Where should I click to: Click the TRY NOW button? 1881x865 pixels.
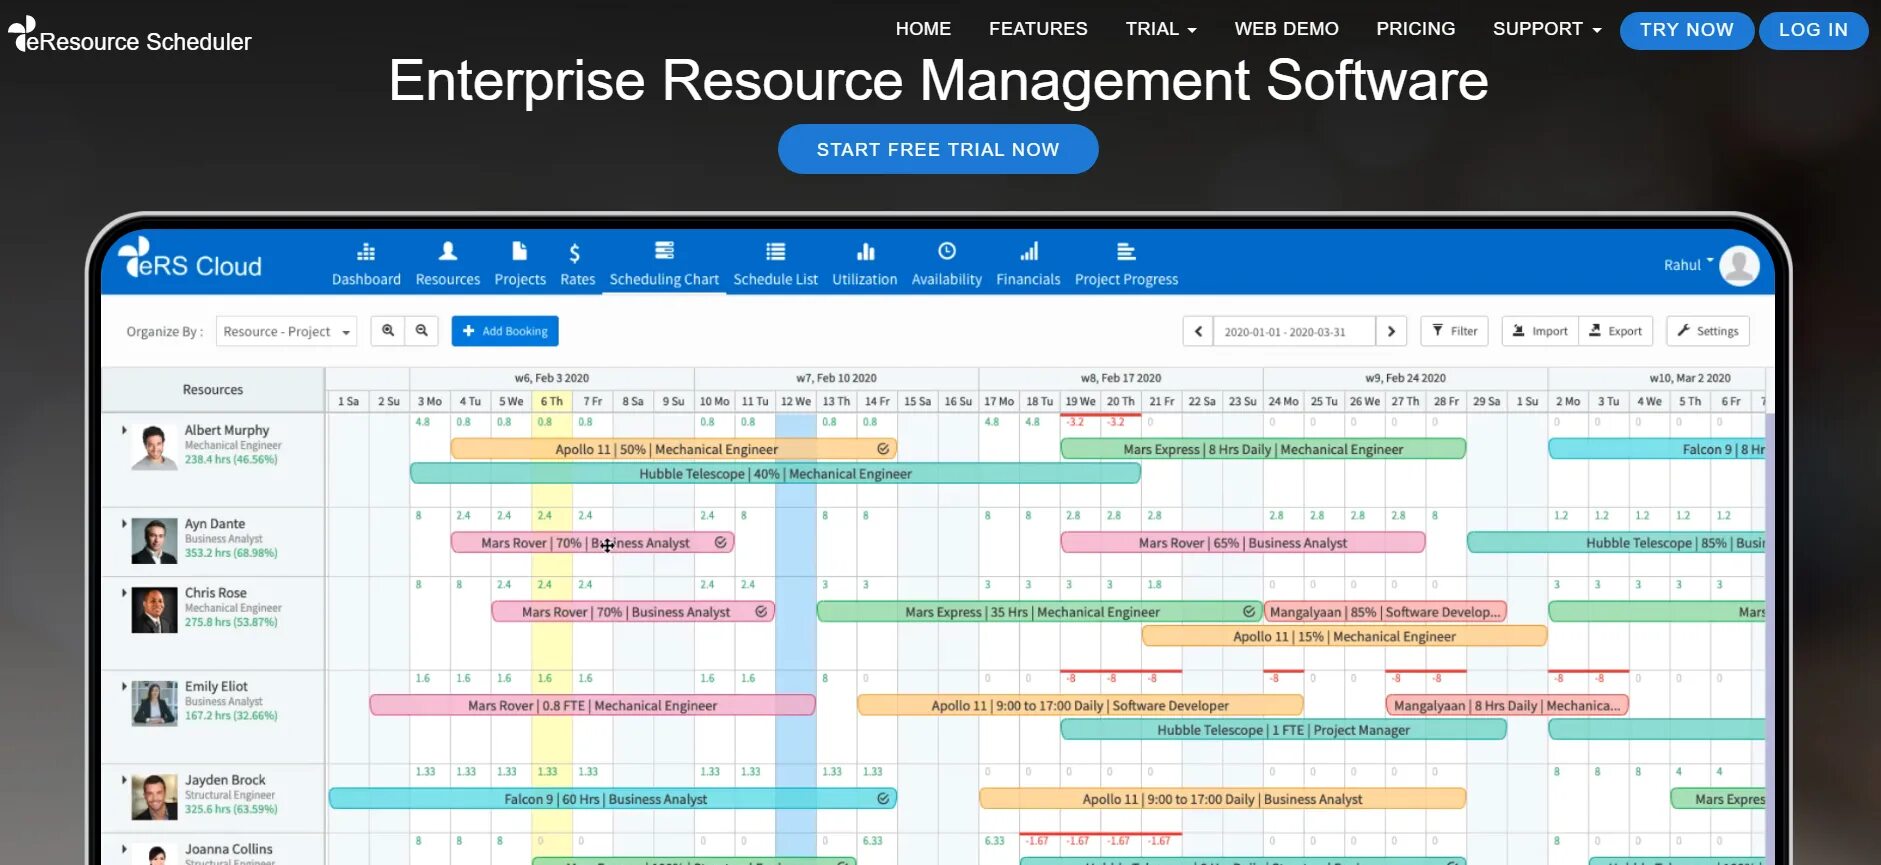pos(1686,30)
